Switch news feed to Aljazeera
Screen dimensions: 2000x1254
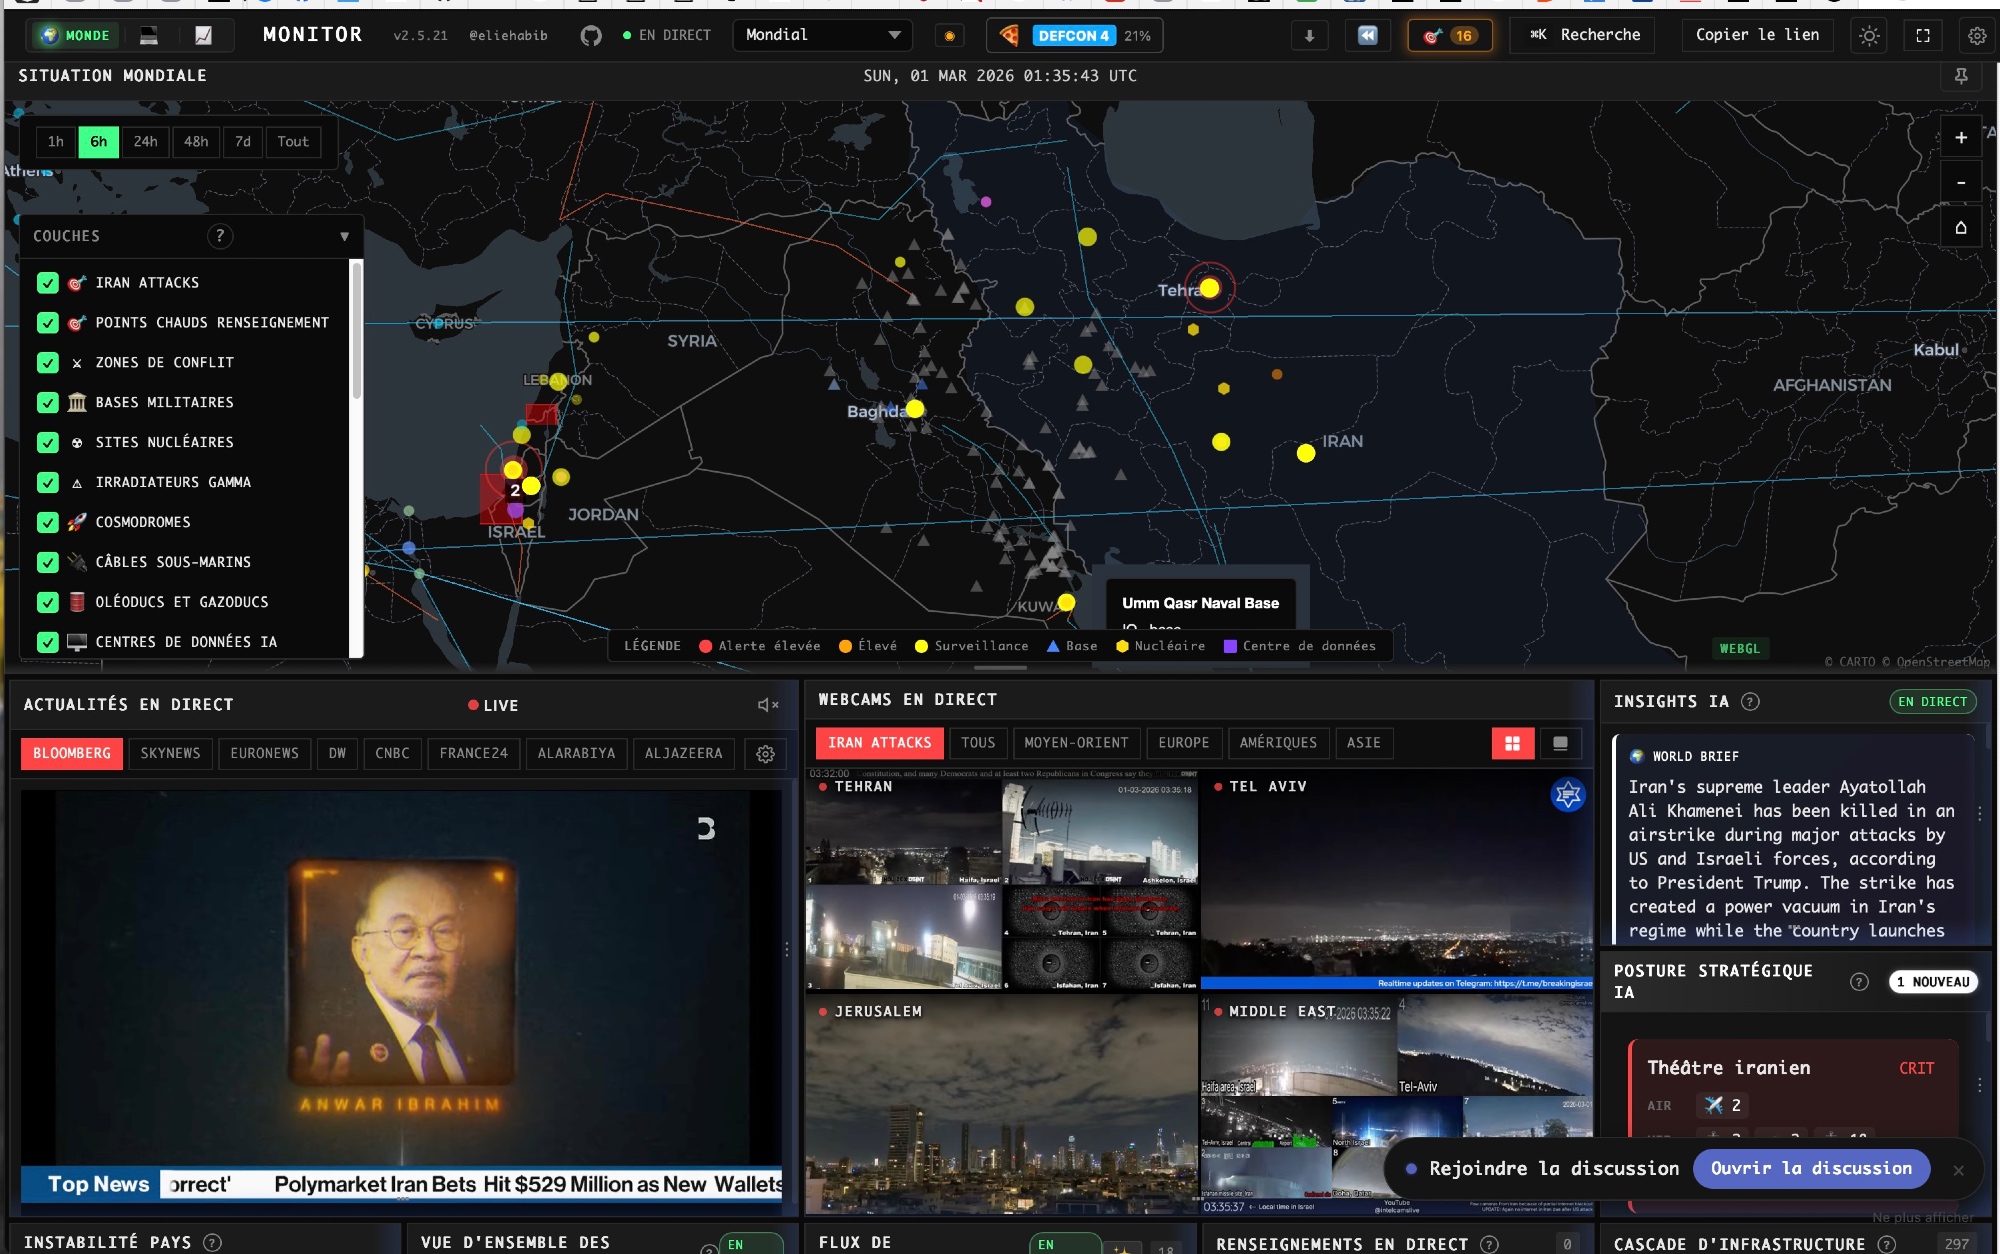683,753
